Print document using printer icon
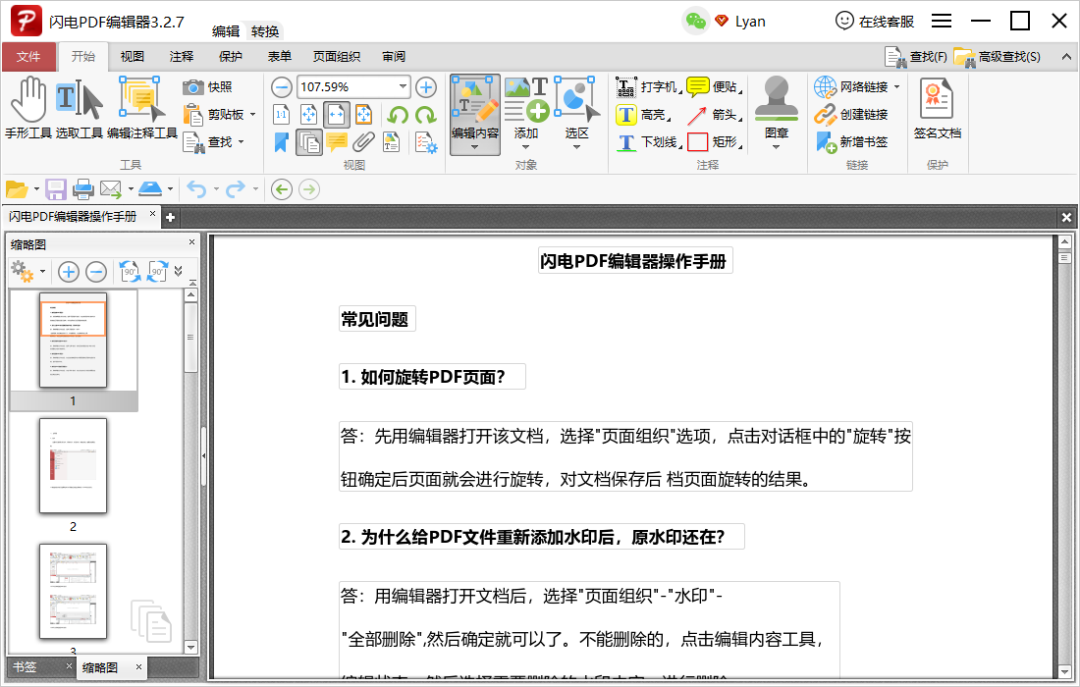 click(x=83, y=189)
